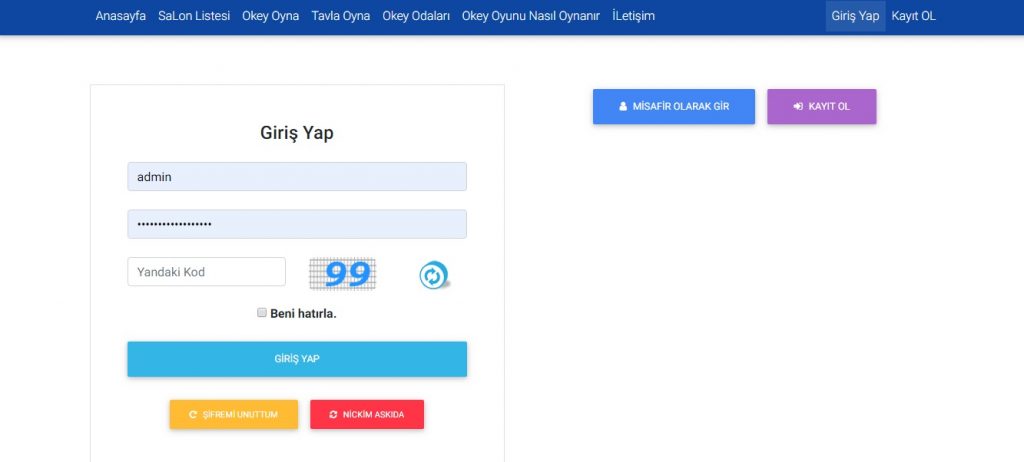Open Anasayfa in the top menu
Image resolution: width=1024 pixels, height=462 pixels.
pos(121,16)
